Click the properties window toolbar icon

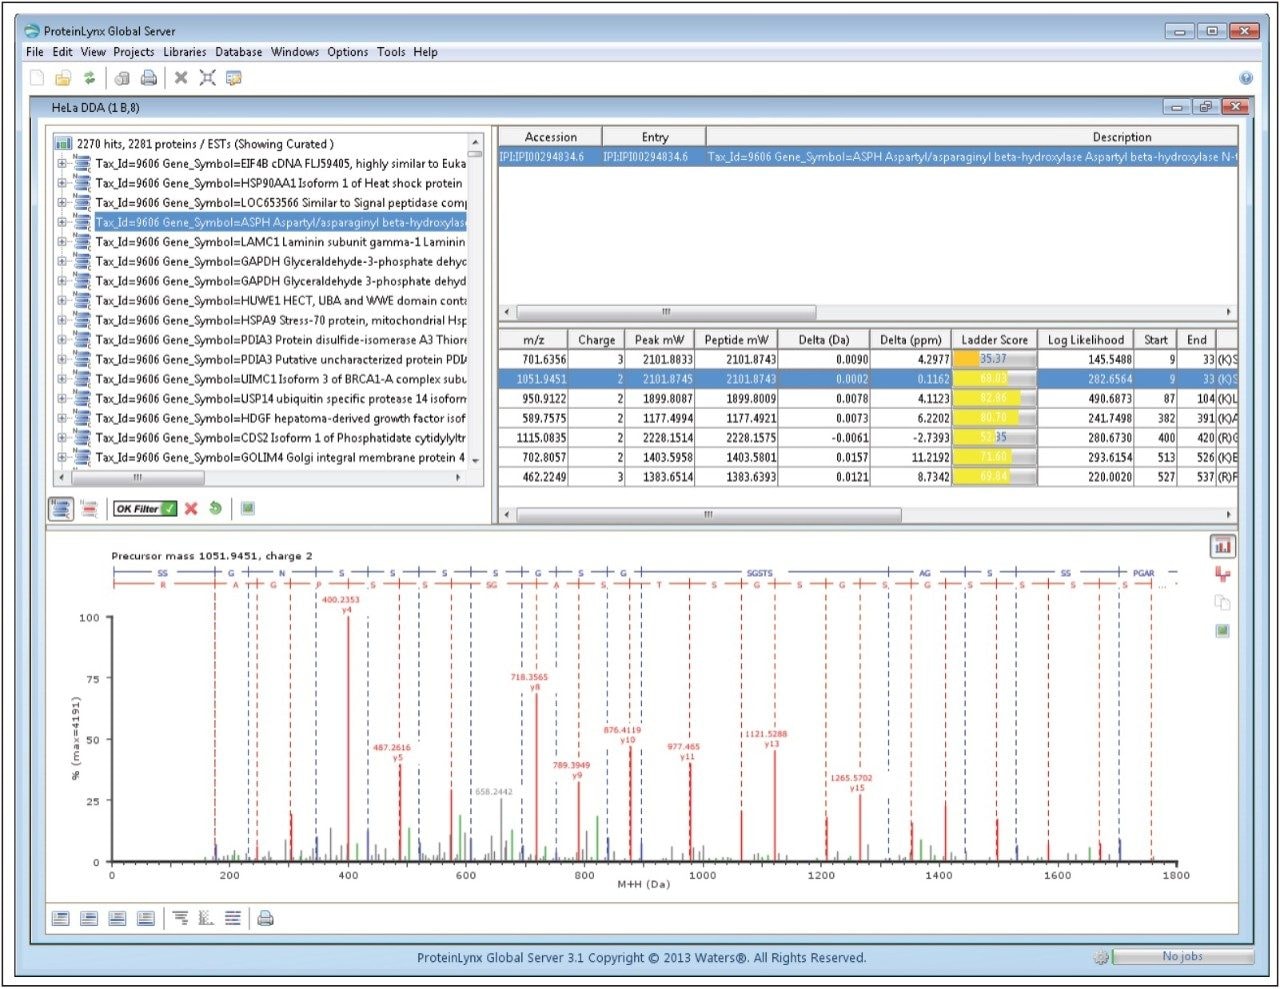pyautogui.click(x=234, y=78)
